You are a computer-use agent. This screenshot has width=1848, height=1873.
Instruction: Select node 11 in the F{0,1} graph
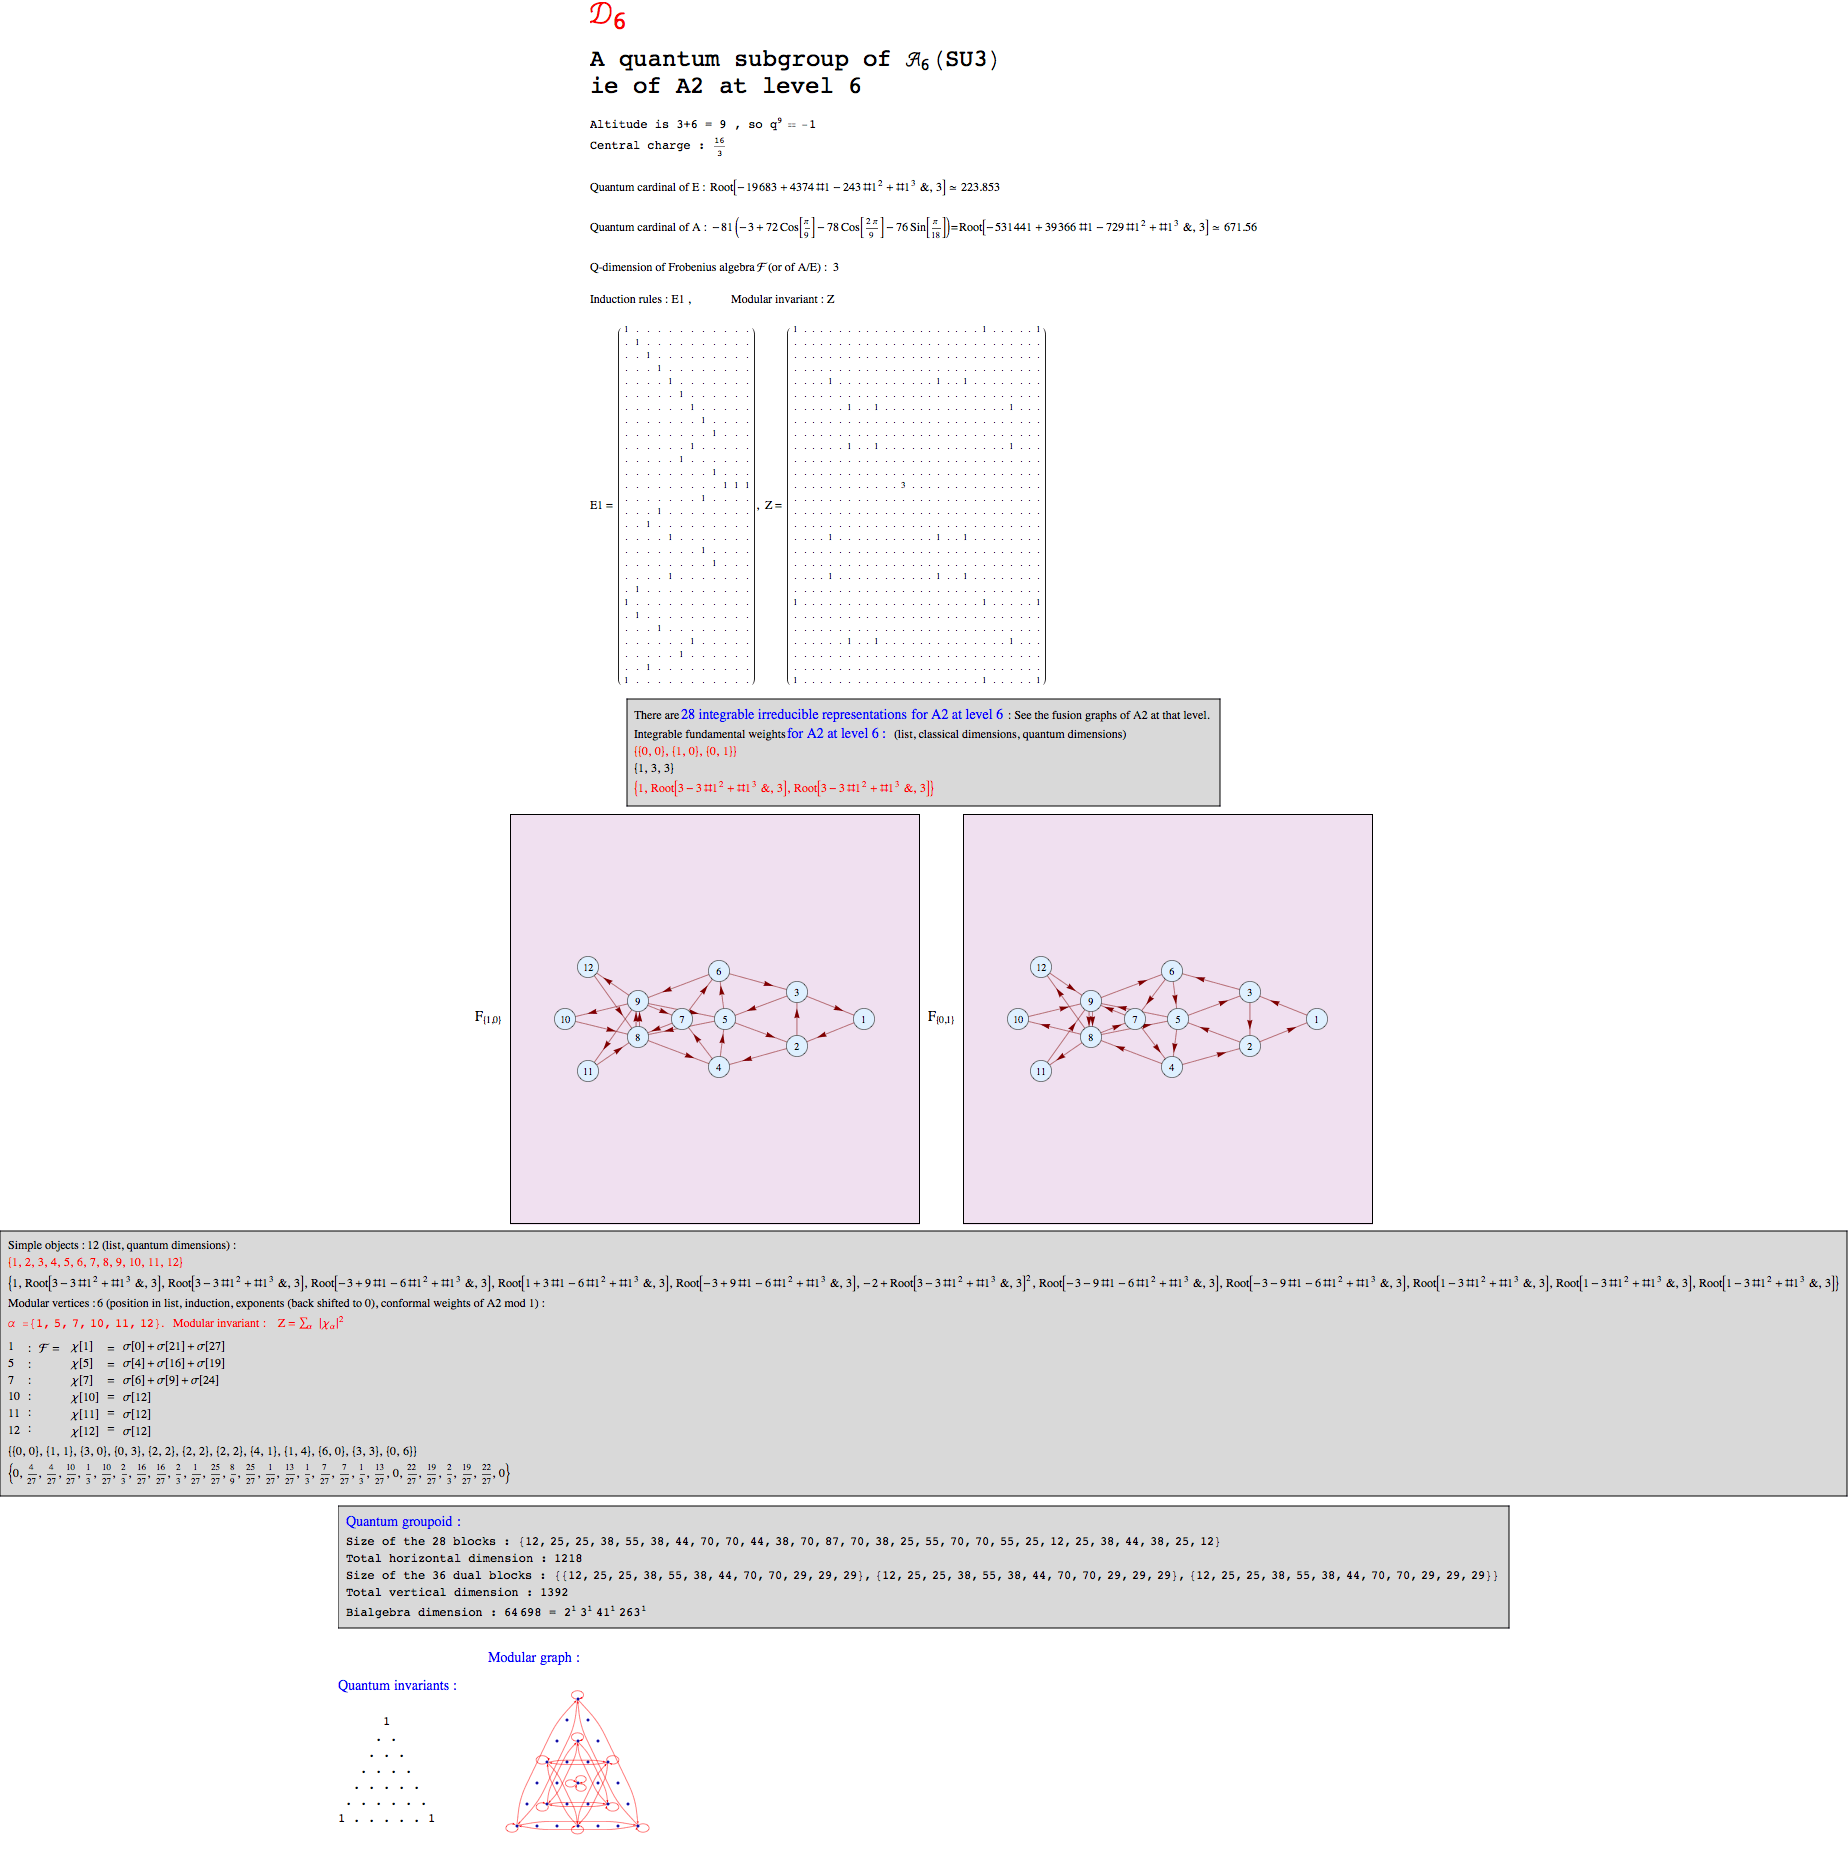1041,1071
